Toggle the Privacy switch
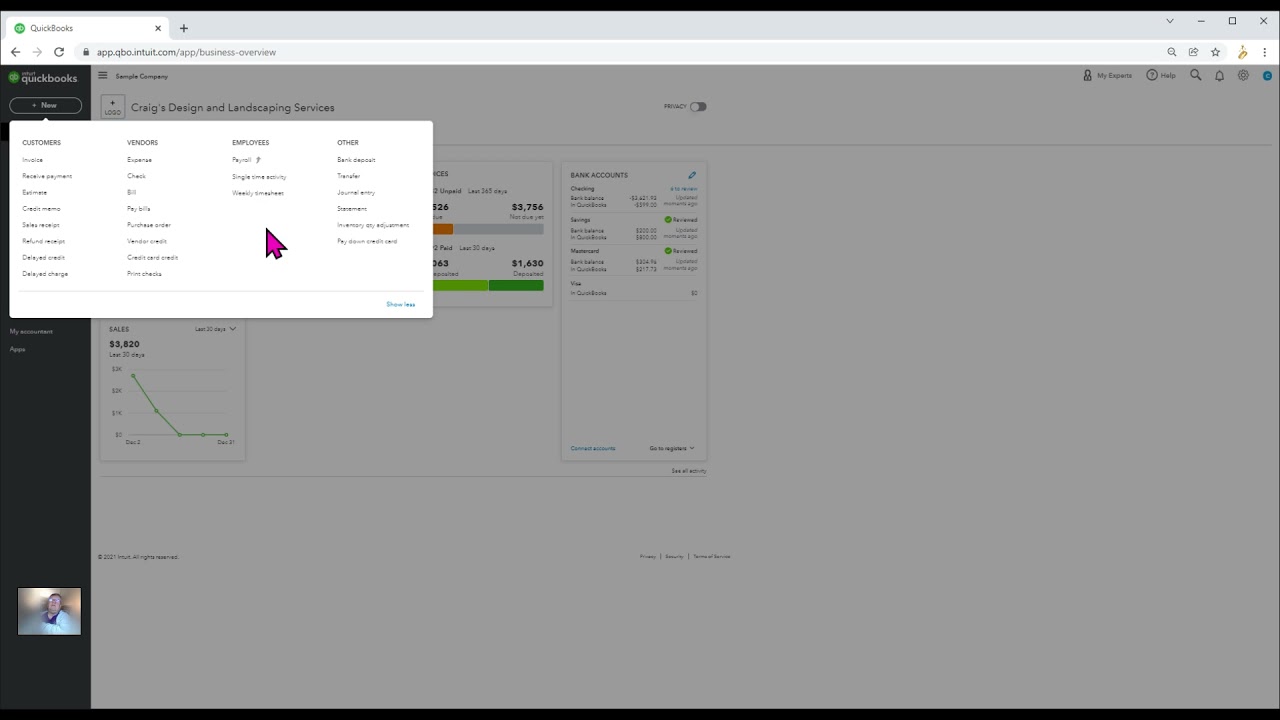 698,107
